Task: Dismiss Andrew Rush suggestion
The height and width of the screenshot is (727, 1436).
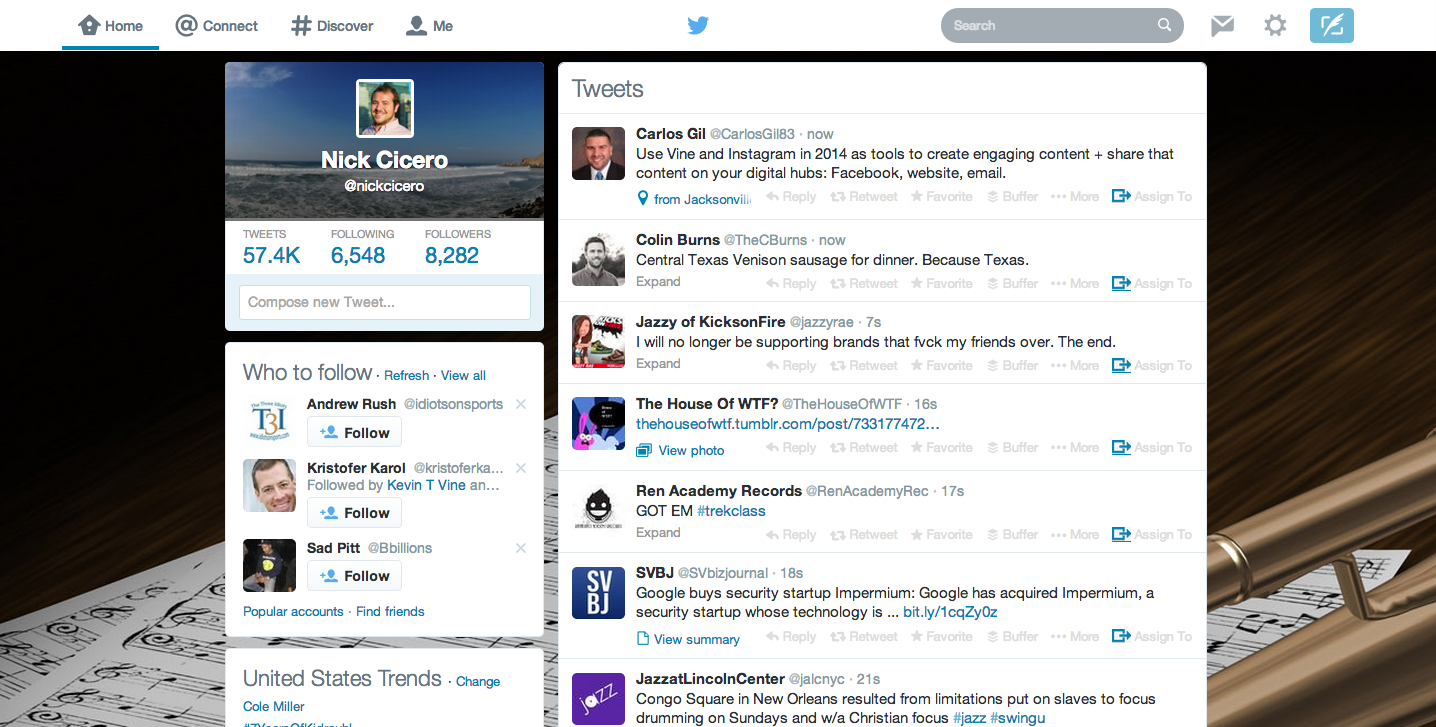Action: pyautogui.click(x=520, y=404)
